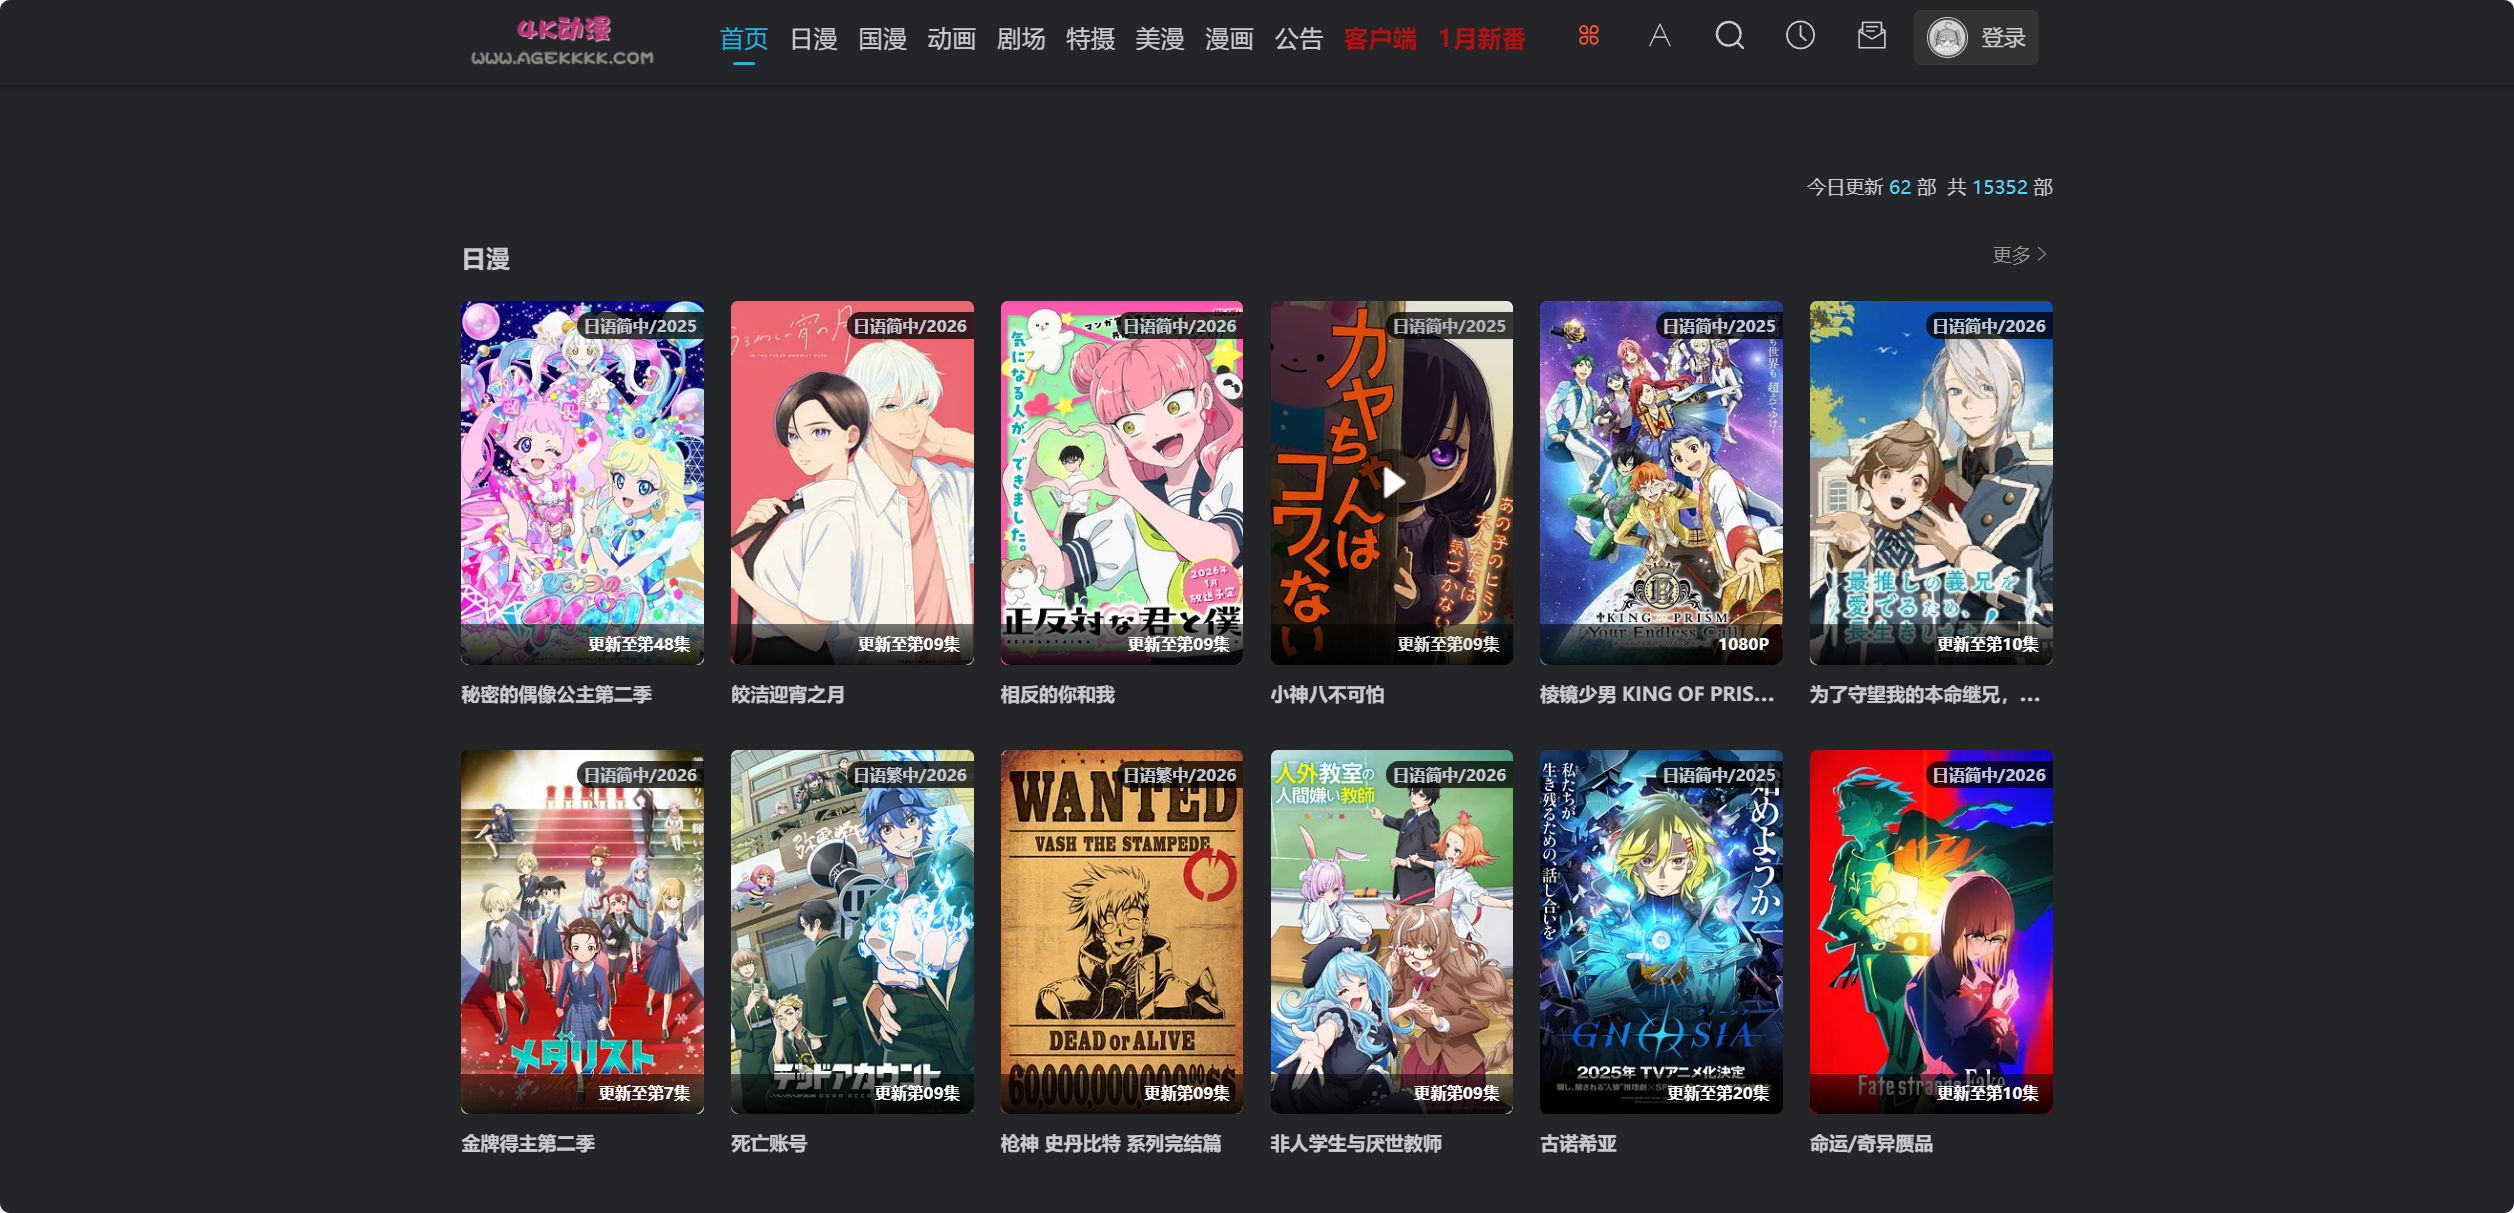
Task: Open the 命运/奇异赝品 poster
Action: [x=1931, y=932]
